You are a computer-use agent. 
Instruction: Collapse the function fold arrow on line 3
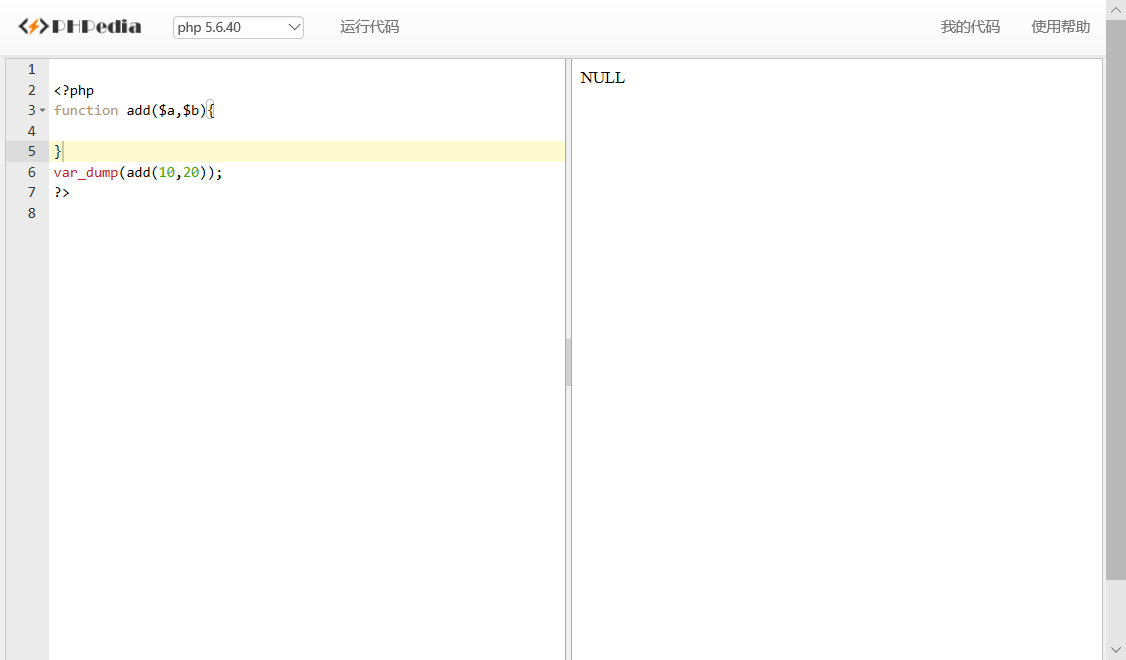pyautogui.click(x=42, y=111)
